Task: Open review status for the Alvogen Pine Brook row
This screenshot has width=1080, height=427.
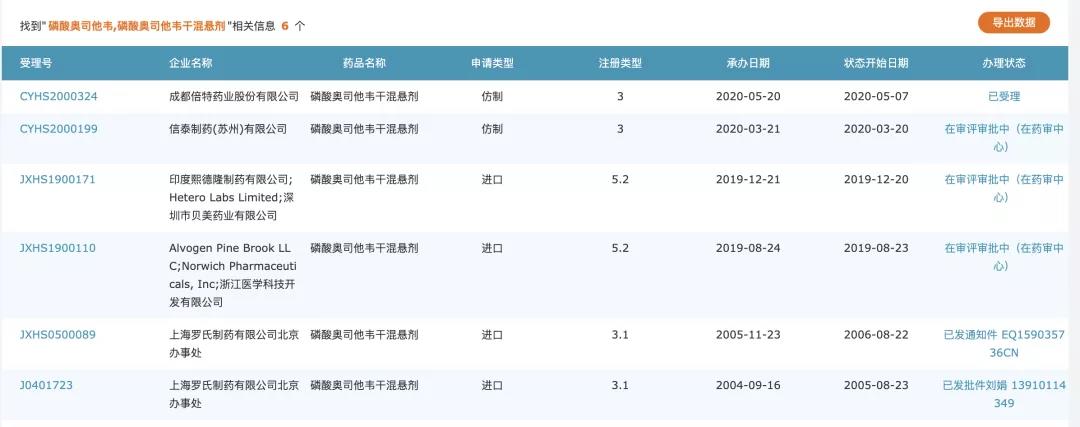Action: pyautogui.click(x=1004, y=257)
